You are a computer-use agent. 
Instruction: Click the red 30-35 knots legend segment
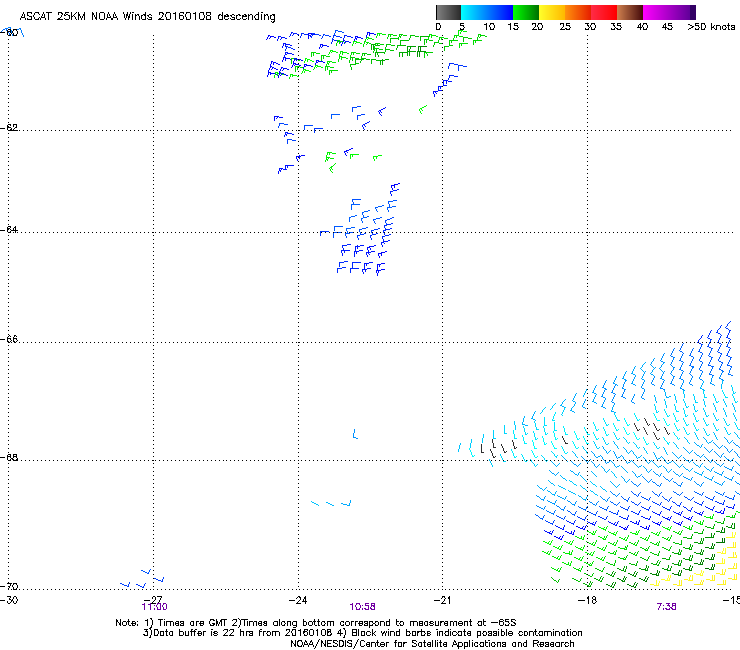(604, 12)
